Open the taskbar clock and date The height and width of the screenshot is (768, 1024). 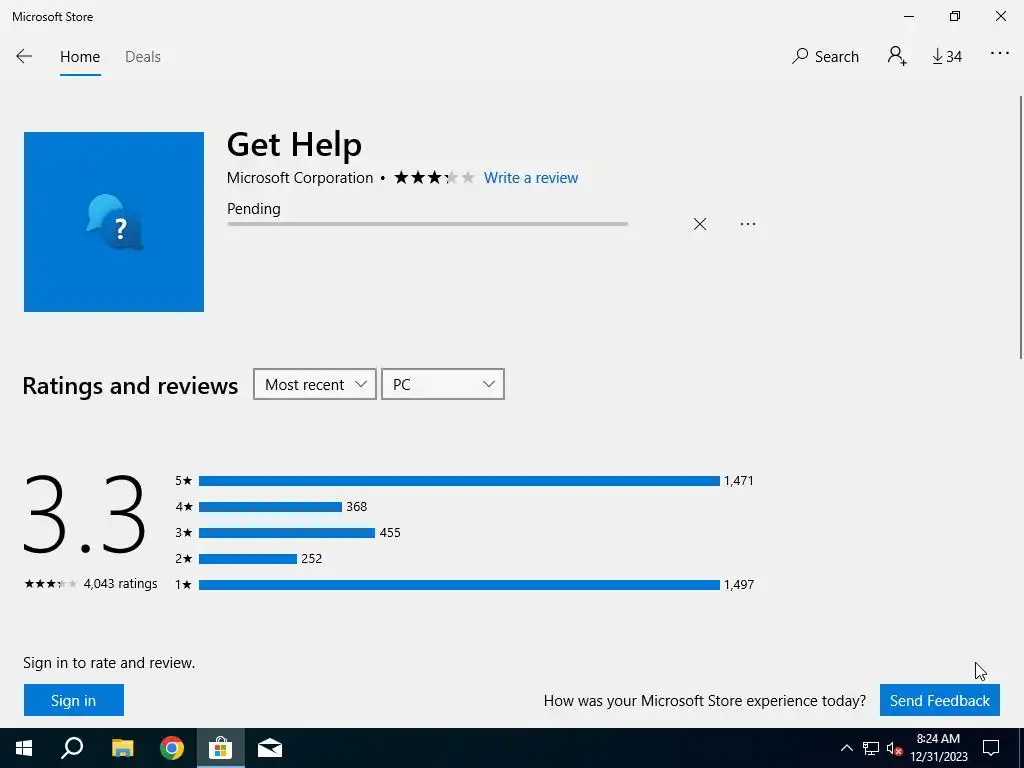(x=938, y=748)
